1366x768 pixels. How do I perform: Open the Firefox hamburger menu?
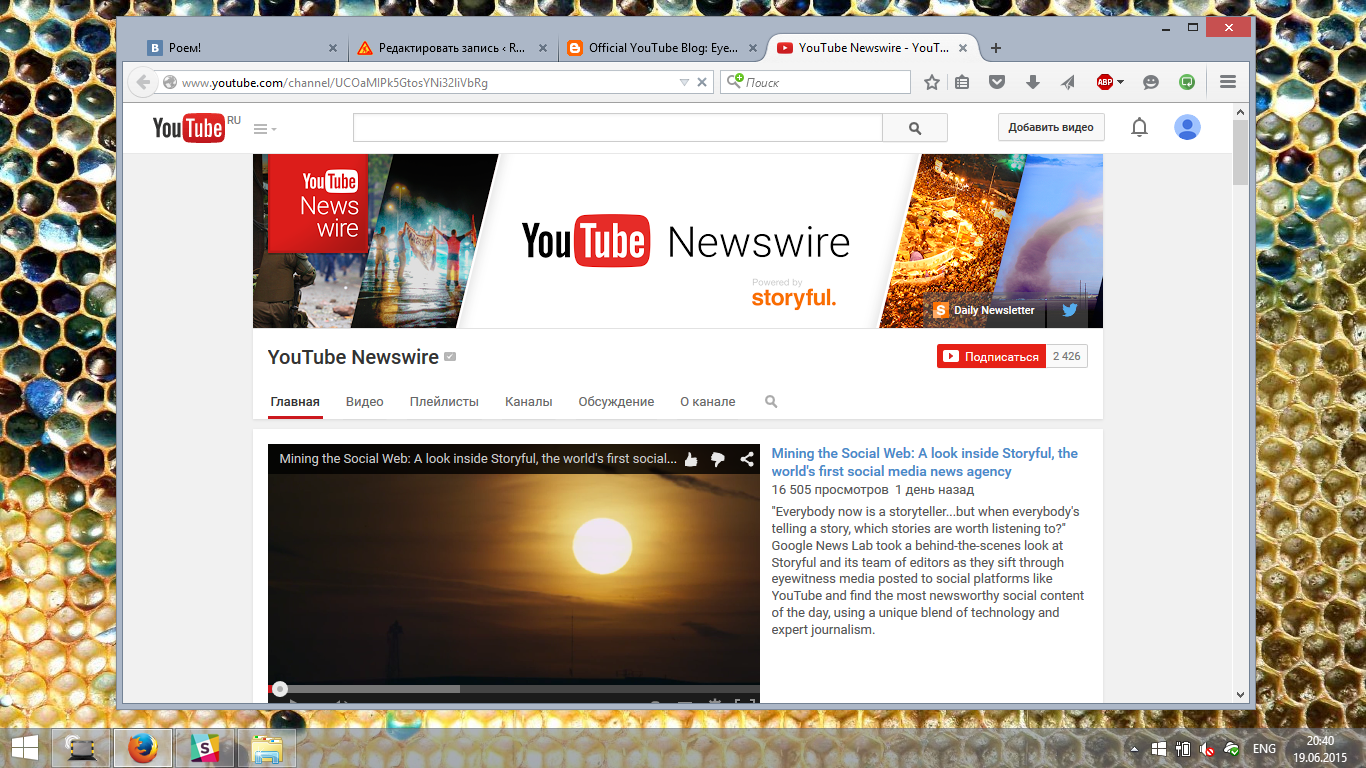(x=1227, y=81)
